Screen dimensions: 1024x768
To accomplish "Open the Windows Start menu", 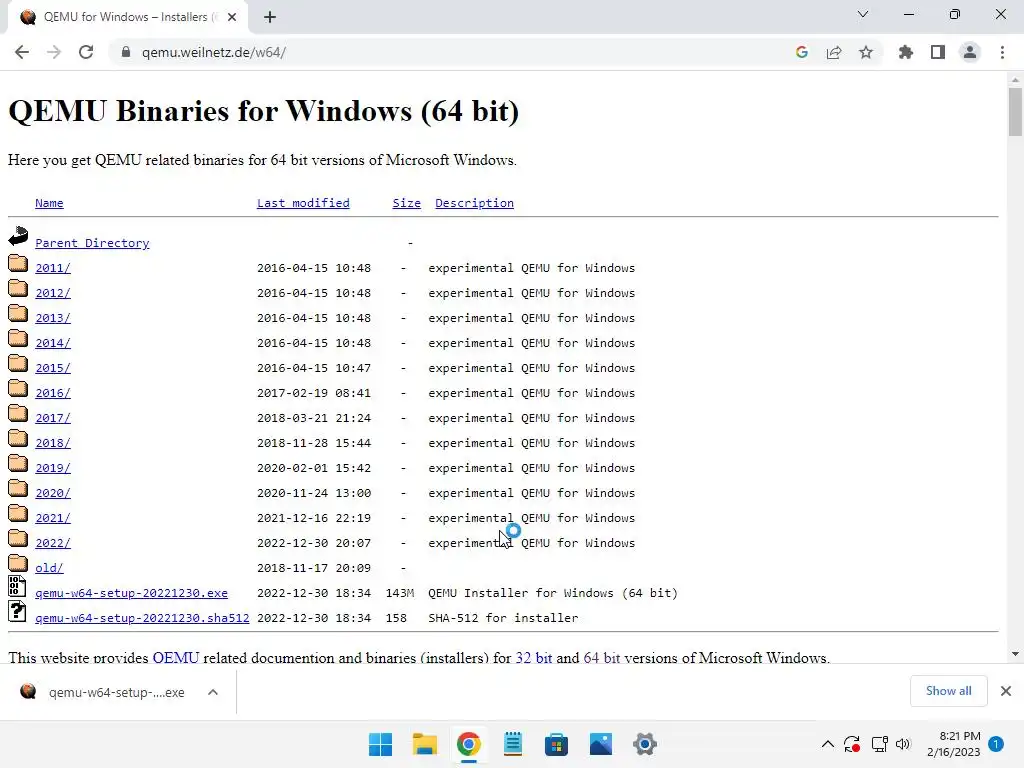I will pyautogui.click(x=381, y=744).
